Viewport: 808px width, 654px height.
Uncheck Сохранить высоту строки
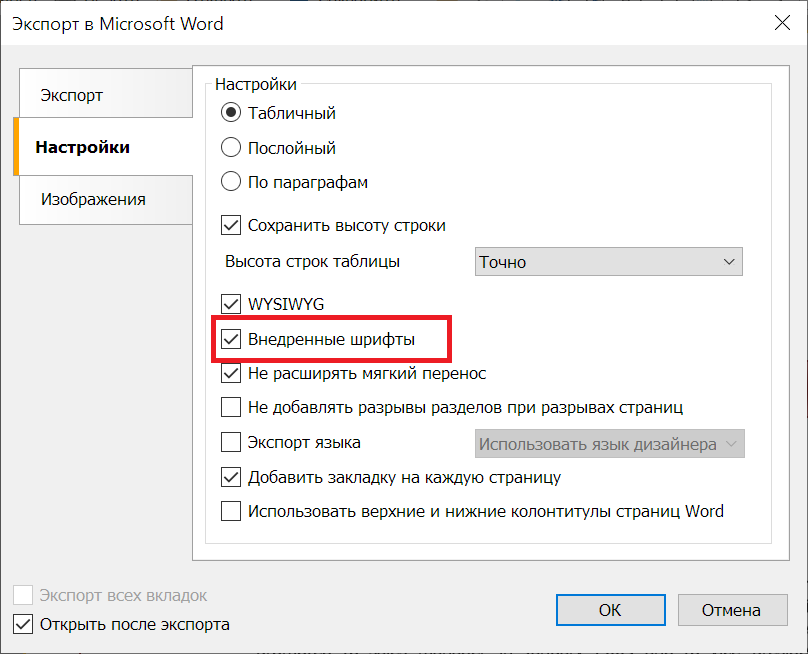click(x=231, y=225)
